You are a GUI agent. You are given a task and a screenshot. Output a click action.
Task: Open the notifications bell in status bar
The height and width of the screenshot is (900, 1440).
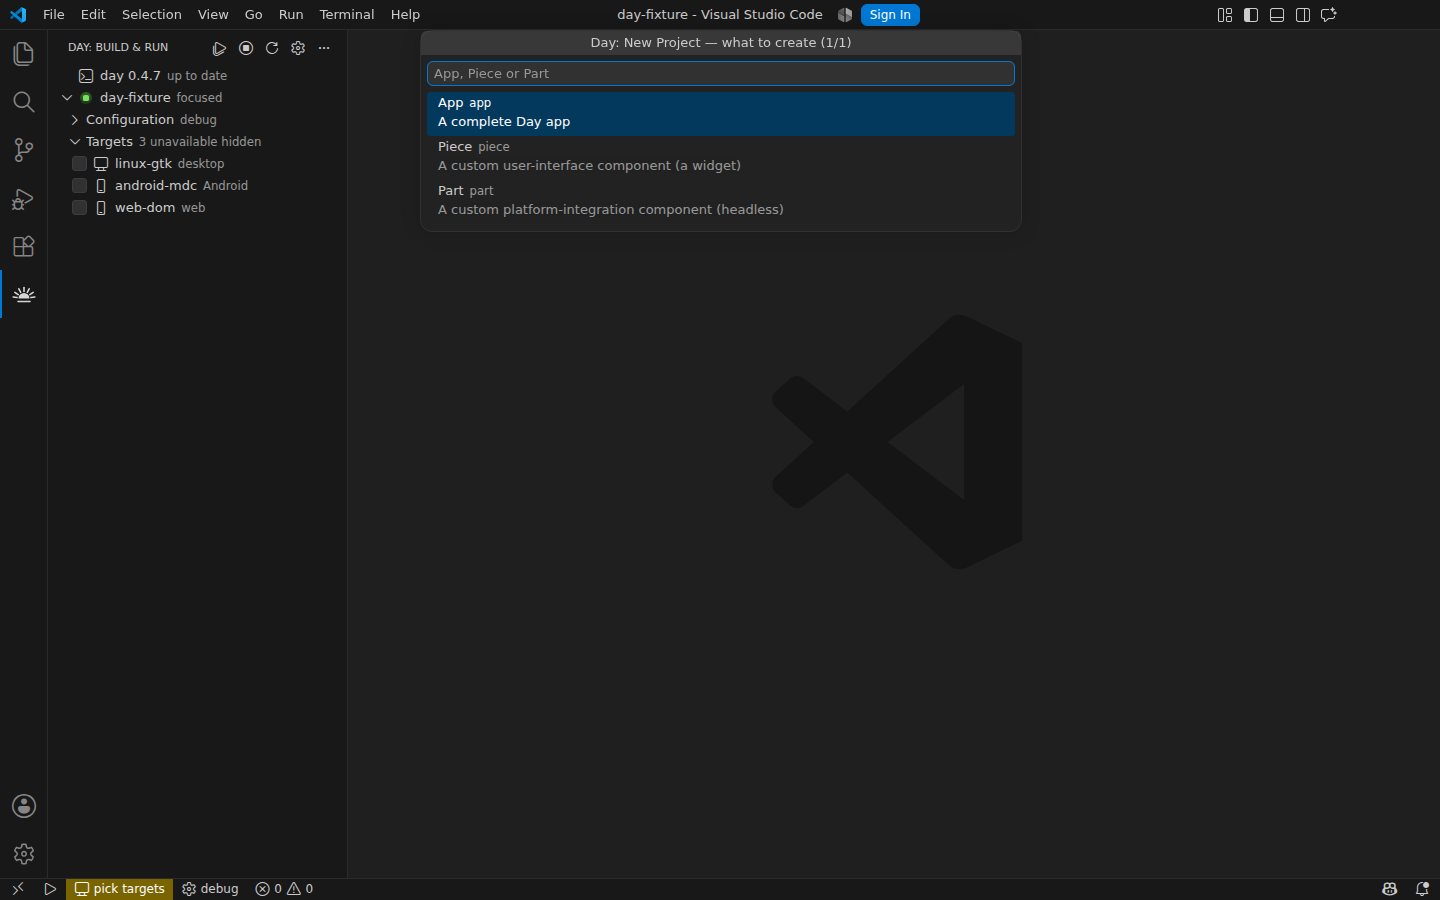(1422, 889)
